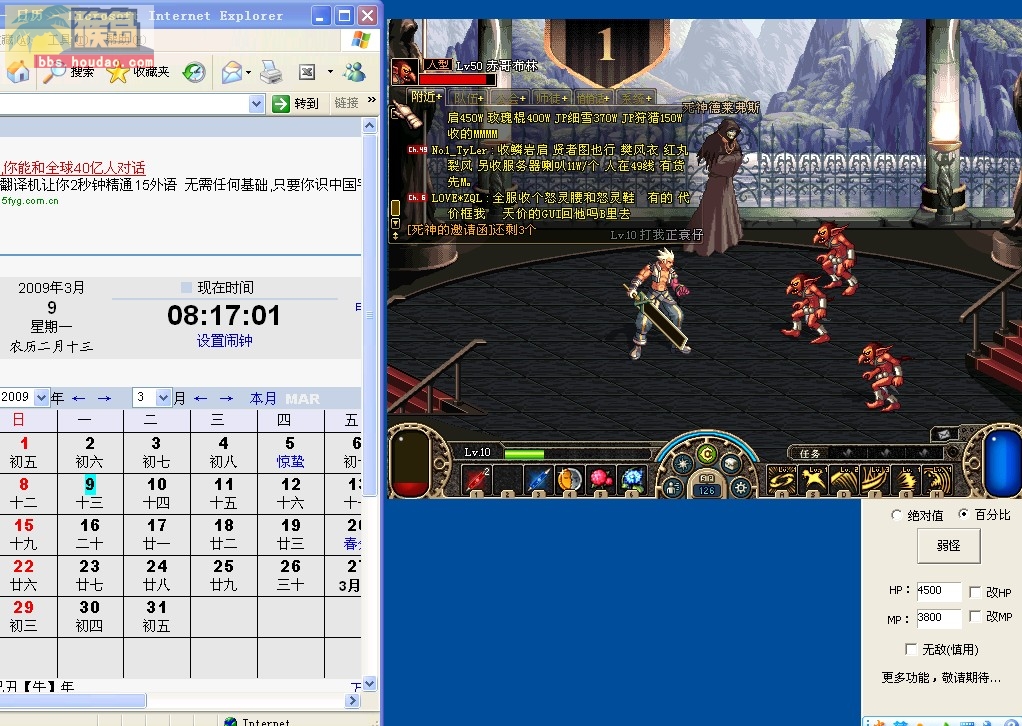This screenshot has height=726, width=1022.
Task: Open the inventory chest button on HUD
Action: [x=731, y=463]
